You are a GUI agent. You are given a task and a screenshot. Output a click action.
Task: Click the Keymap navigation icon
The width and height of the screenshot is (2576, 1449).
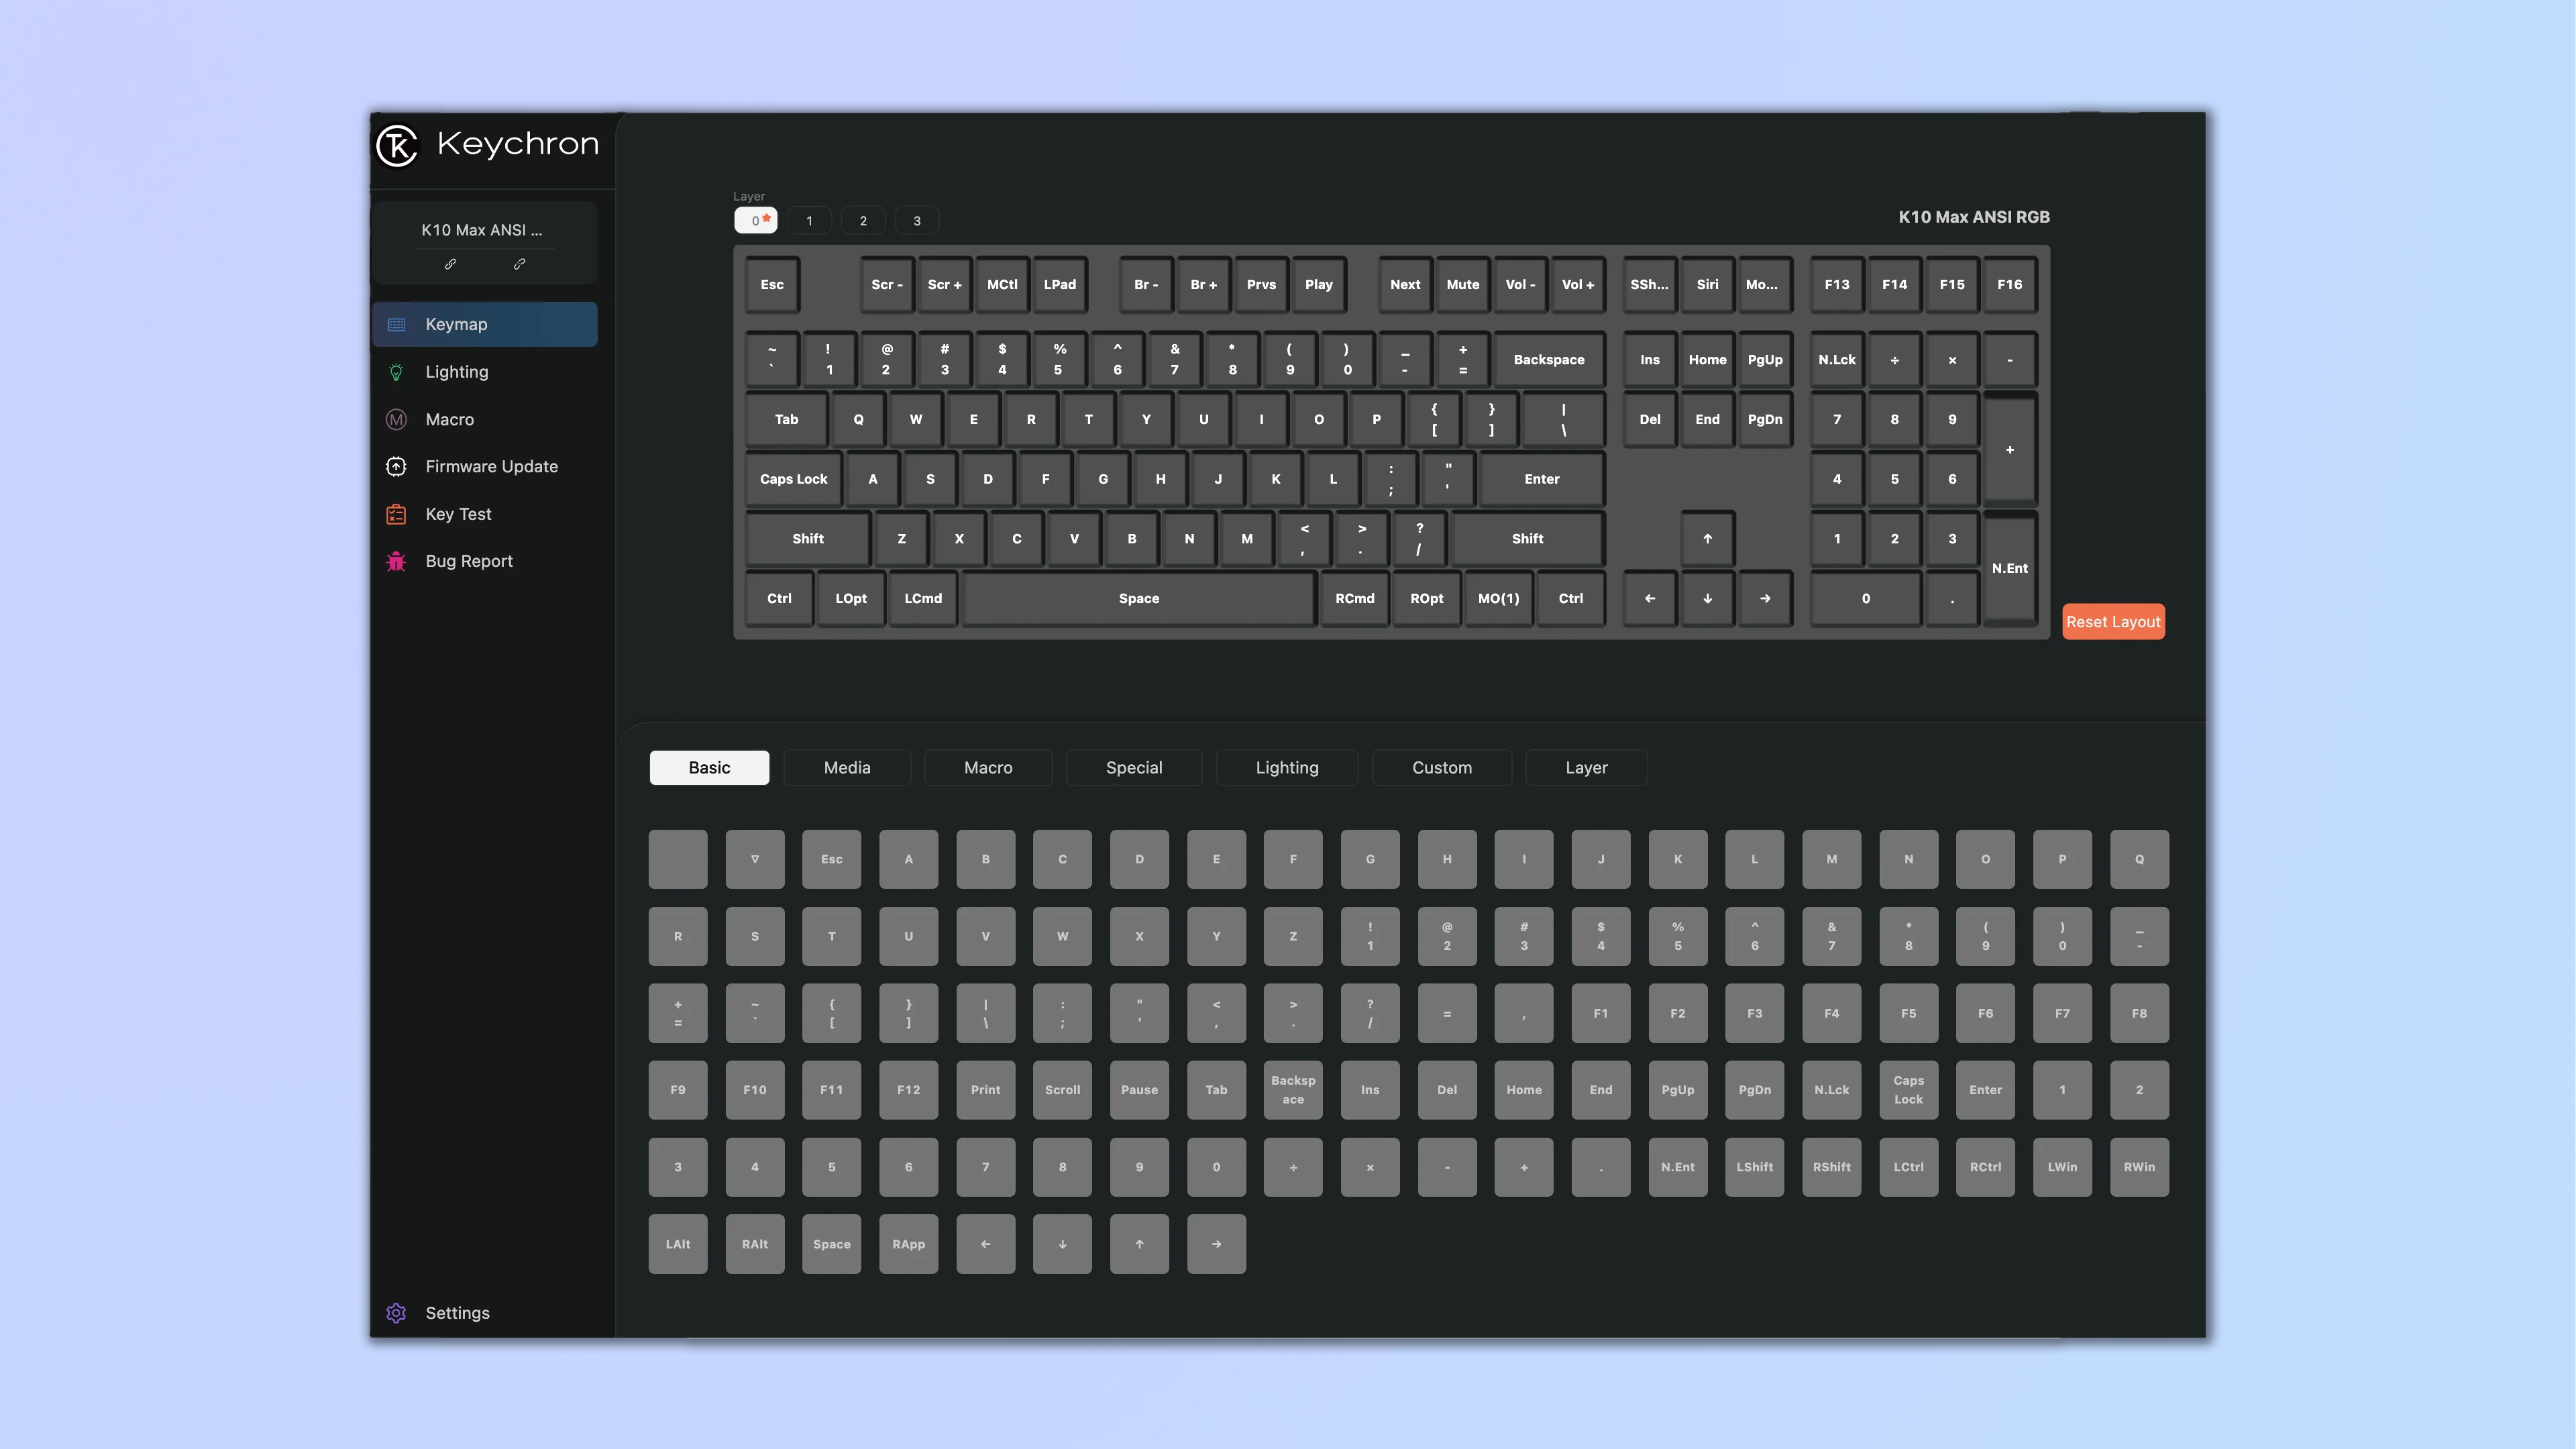392,325
